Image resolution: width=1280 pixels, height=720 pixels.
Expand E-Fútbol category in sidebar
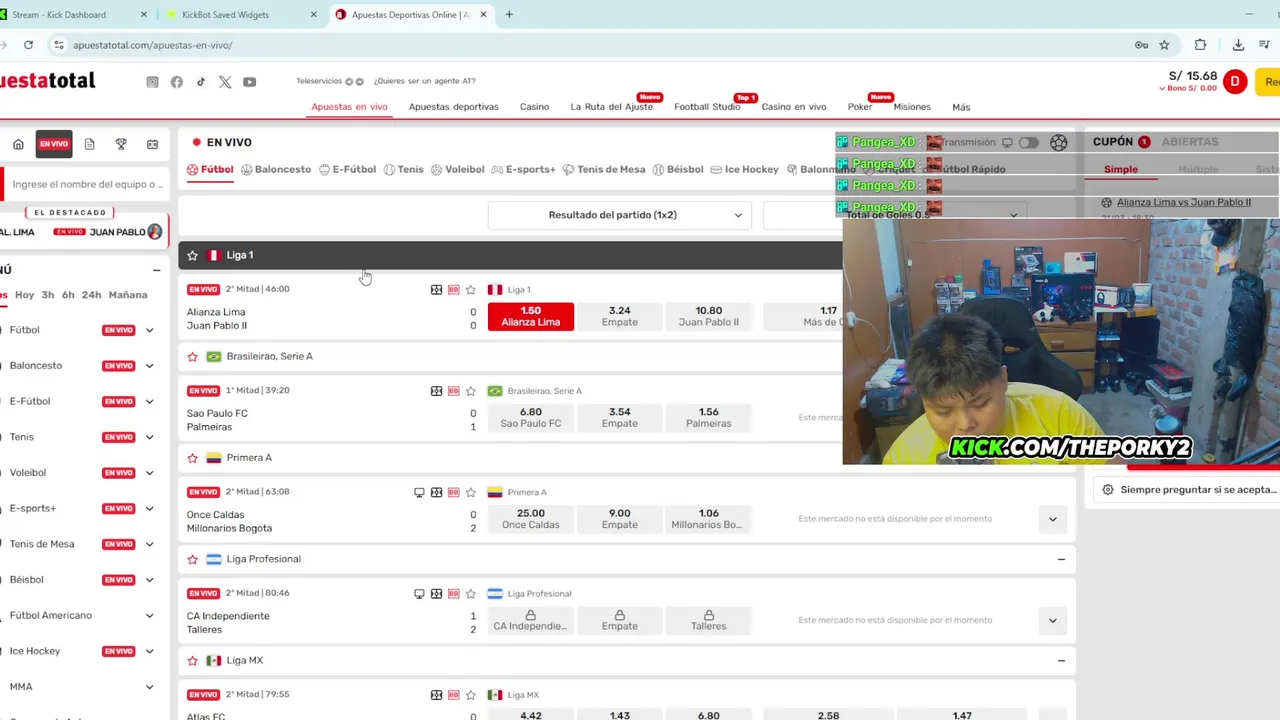(149, 401)
